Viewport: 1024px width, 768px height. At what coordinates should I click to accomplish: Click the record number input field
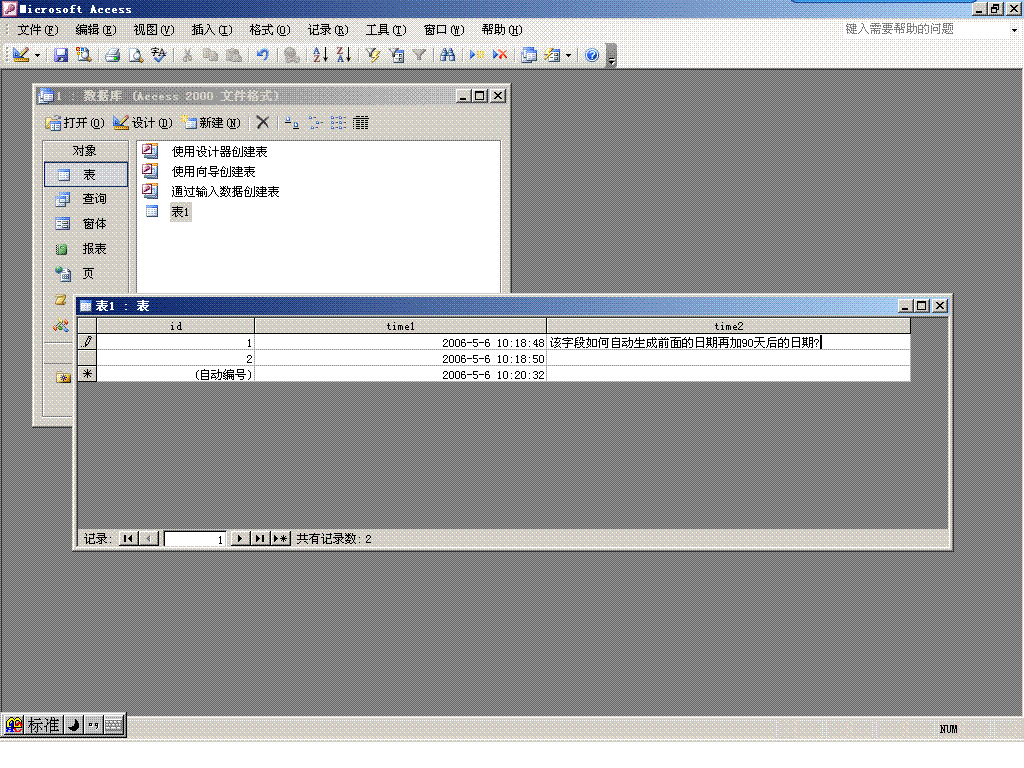click(195, 539)
